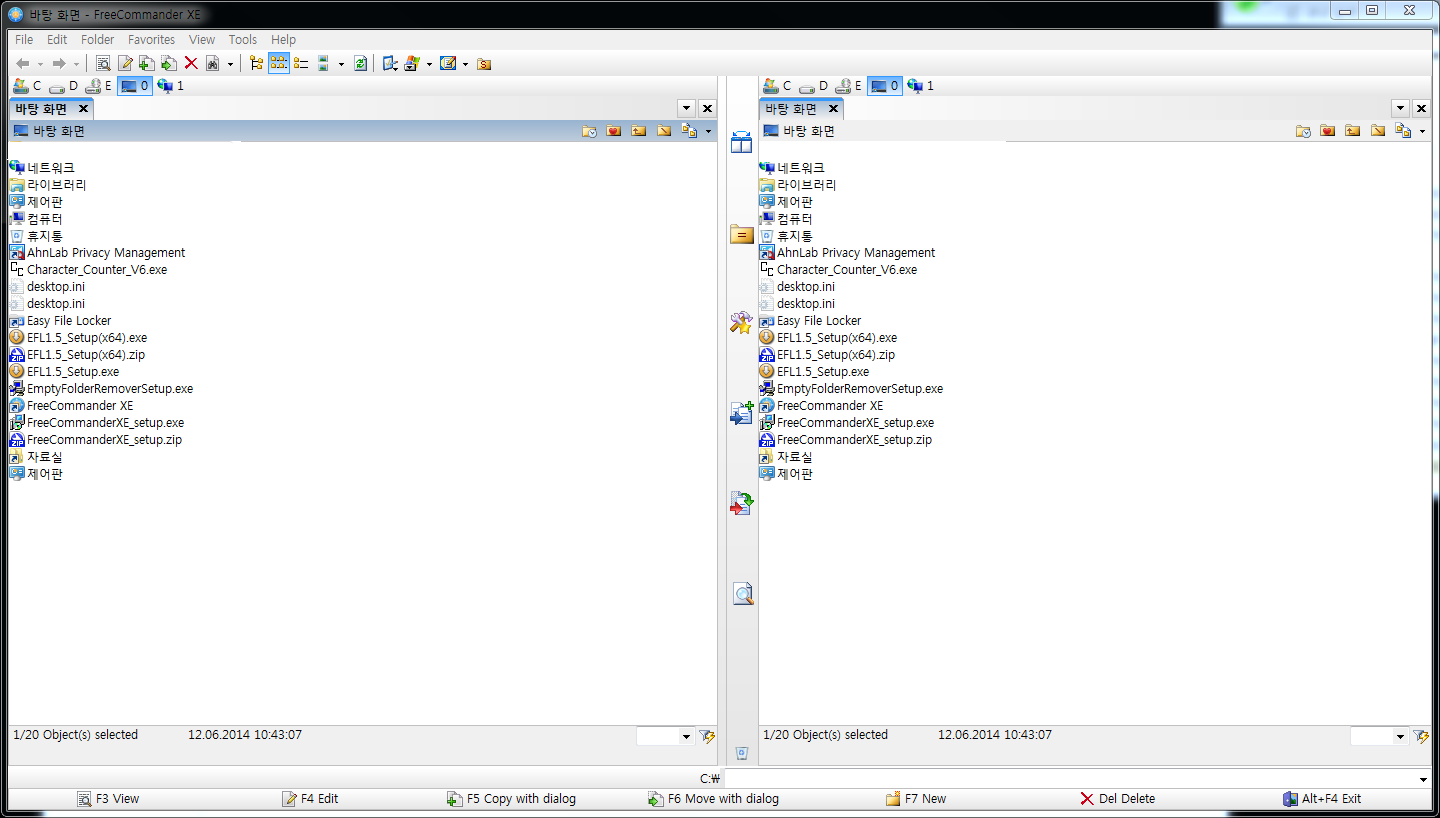1440x818 pixels.
Task: Click the copy-to-panel icon in splitter bar
Action: coord(741,413)
